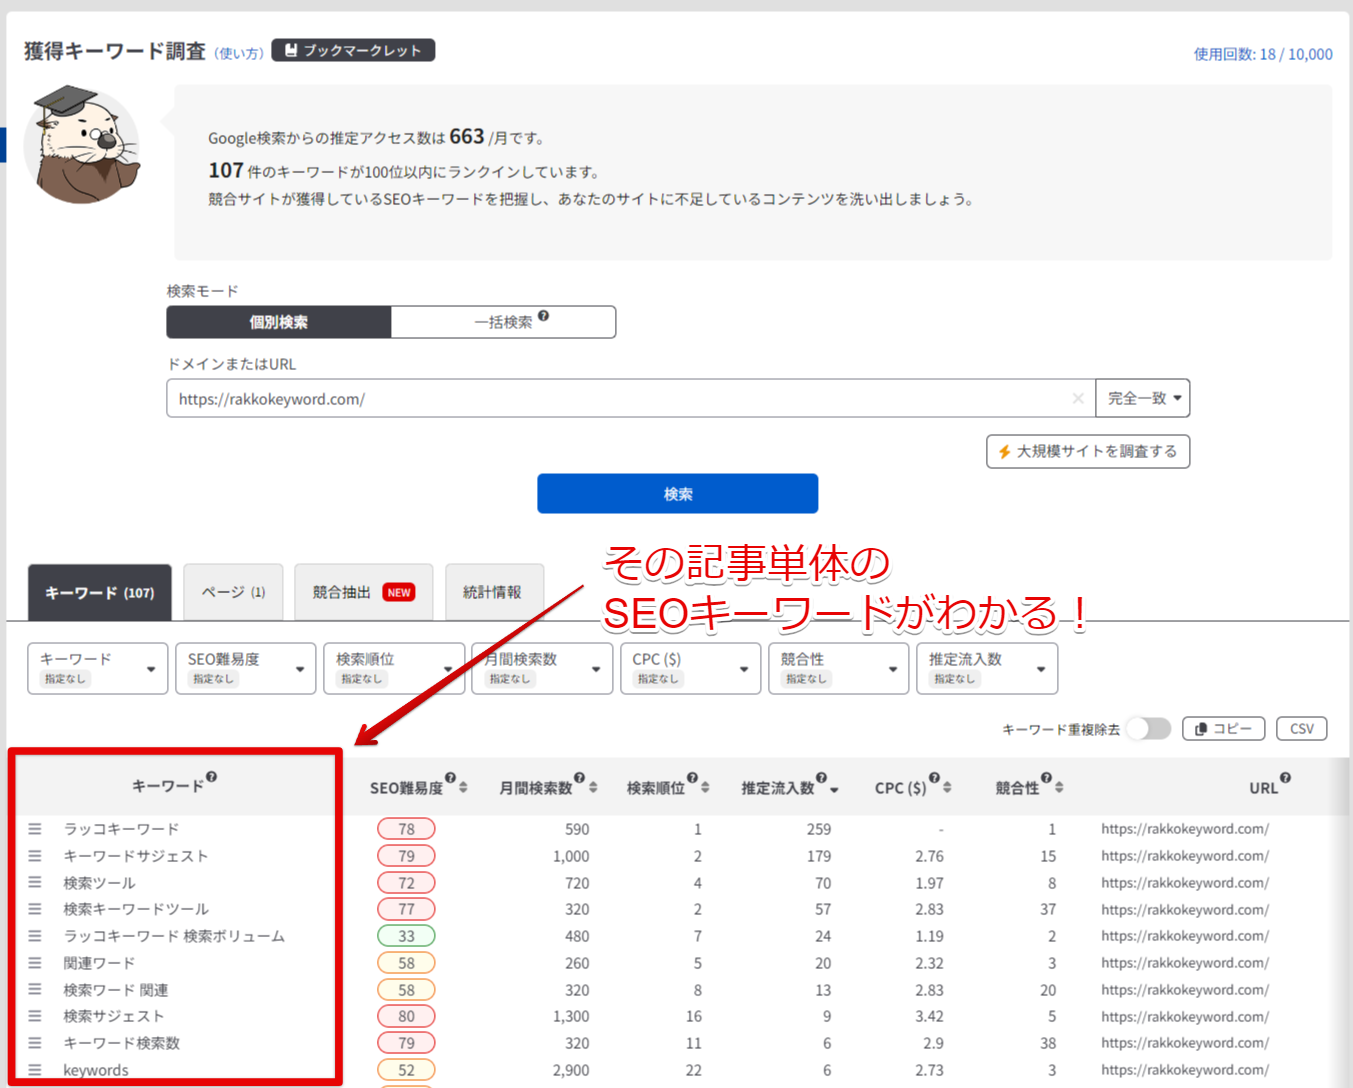Open the 使い方 help link
Viewport: 1353px width, 1088px height.
(240, 51)
